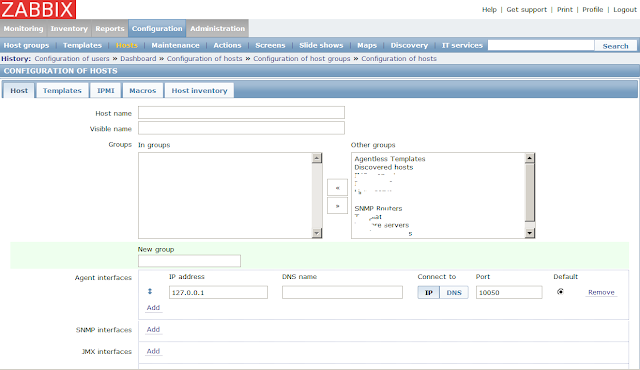Viewport: 640px width, 370px height.
Task: Go to Templates submenu item
Action: pos(82,45)
